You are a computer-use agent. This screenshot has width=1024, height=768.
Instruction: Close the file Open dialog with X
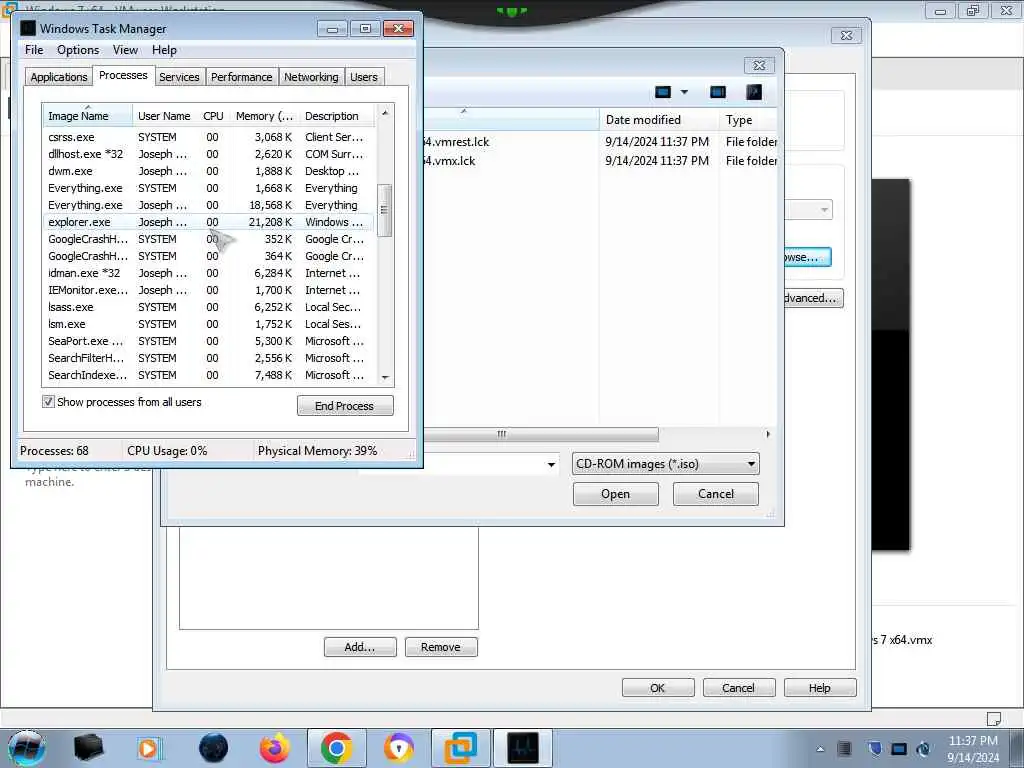click(x=759, y=65)
